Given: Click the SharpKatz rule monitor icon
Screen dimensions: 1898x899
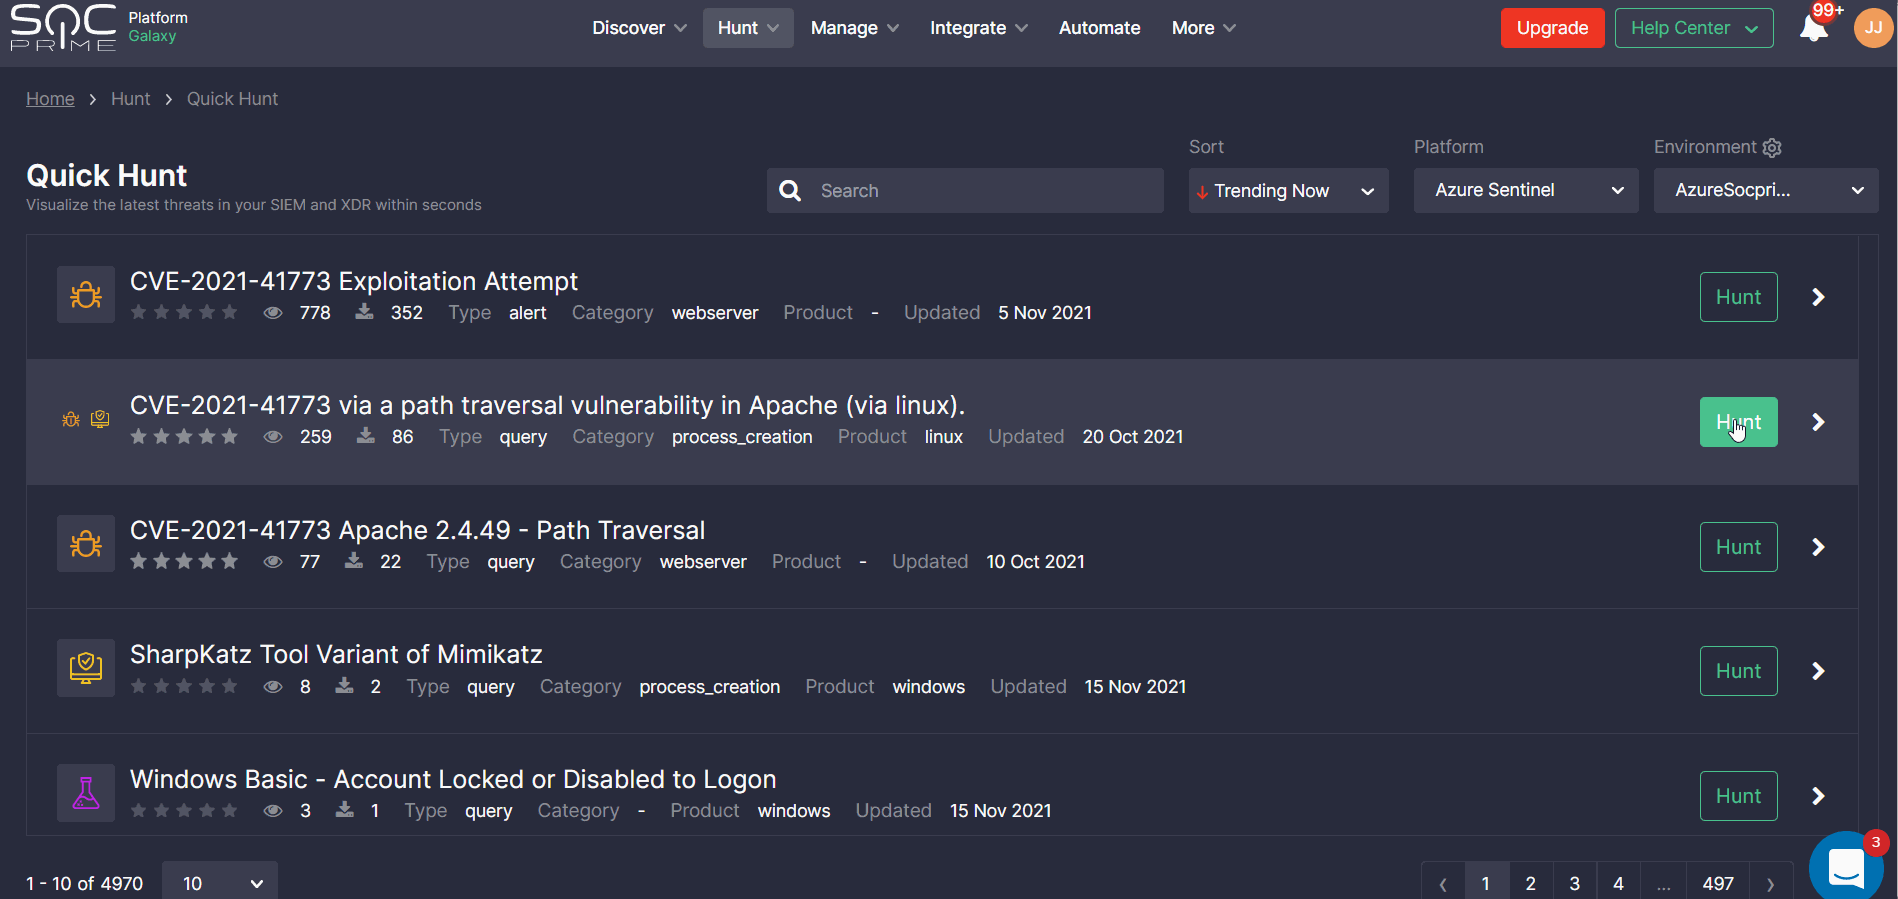Looking at the screenshot, I should click(x=86, y=668).
